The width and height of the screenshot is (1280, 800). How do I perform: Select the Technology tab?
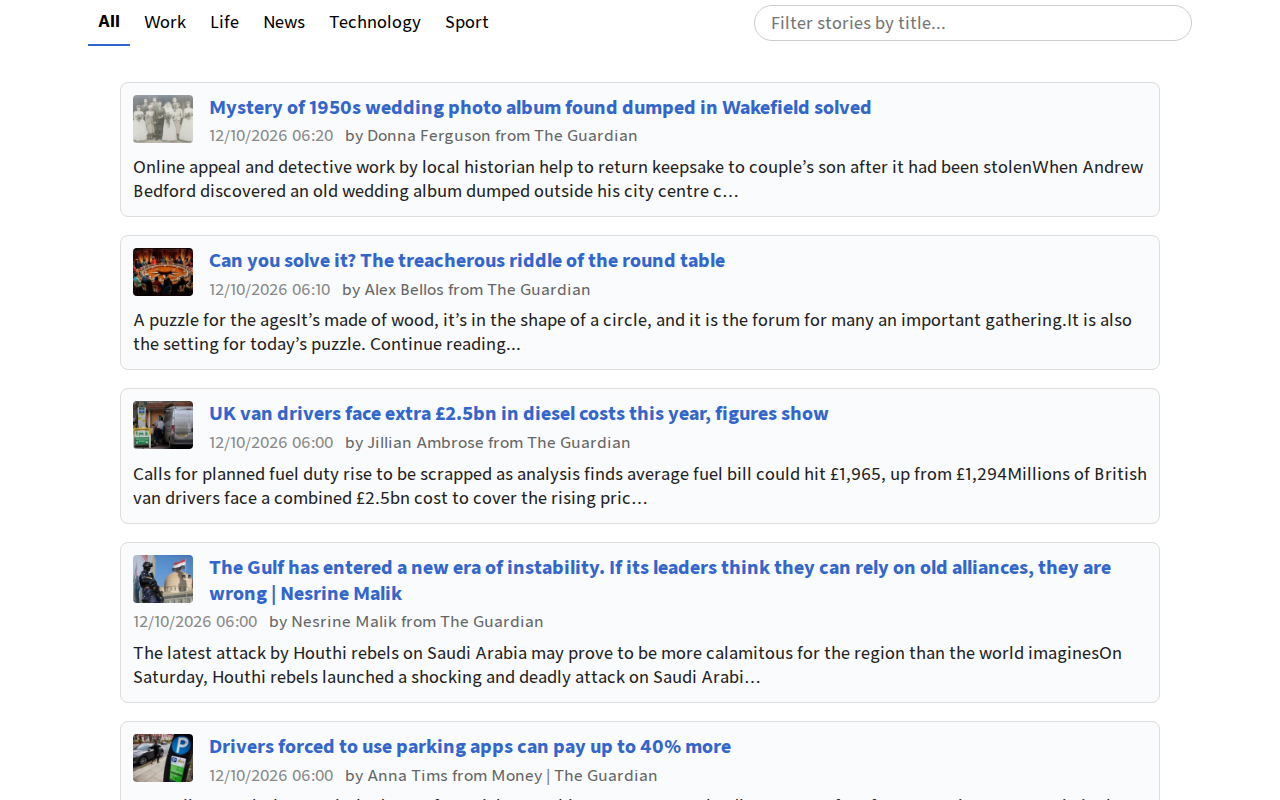pyautogui.click(x=375, y=22)
